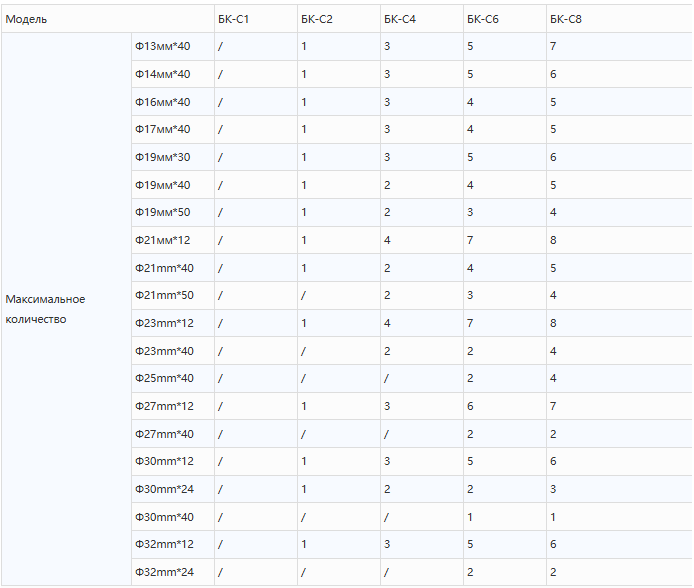Click the Максимальное количество row label
The width and height of the screenshot is (694, 588).
pyautogui.click(x=46, y=309)
